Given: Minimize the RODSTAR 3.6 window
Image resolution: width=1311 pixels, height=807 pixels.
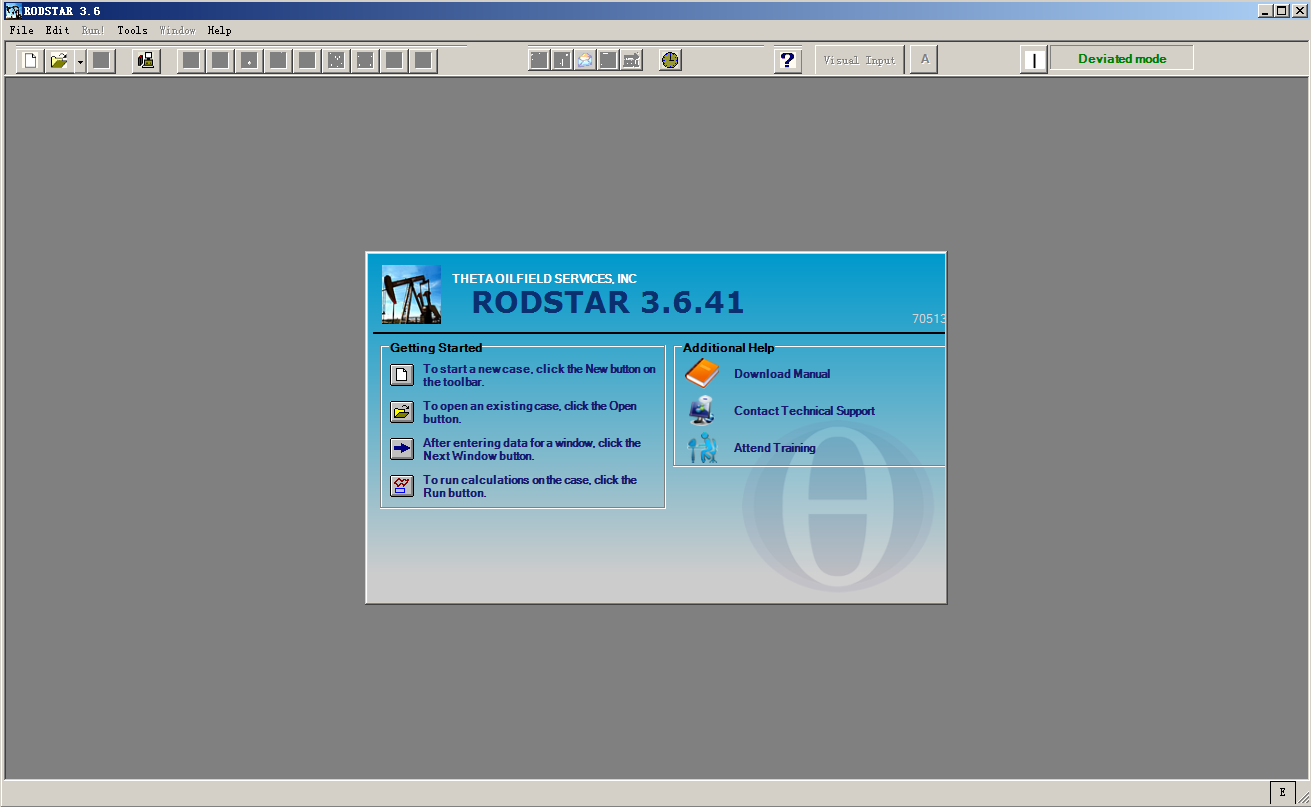Looking at the screenshot, I should click(x=1265, y=10).
